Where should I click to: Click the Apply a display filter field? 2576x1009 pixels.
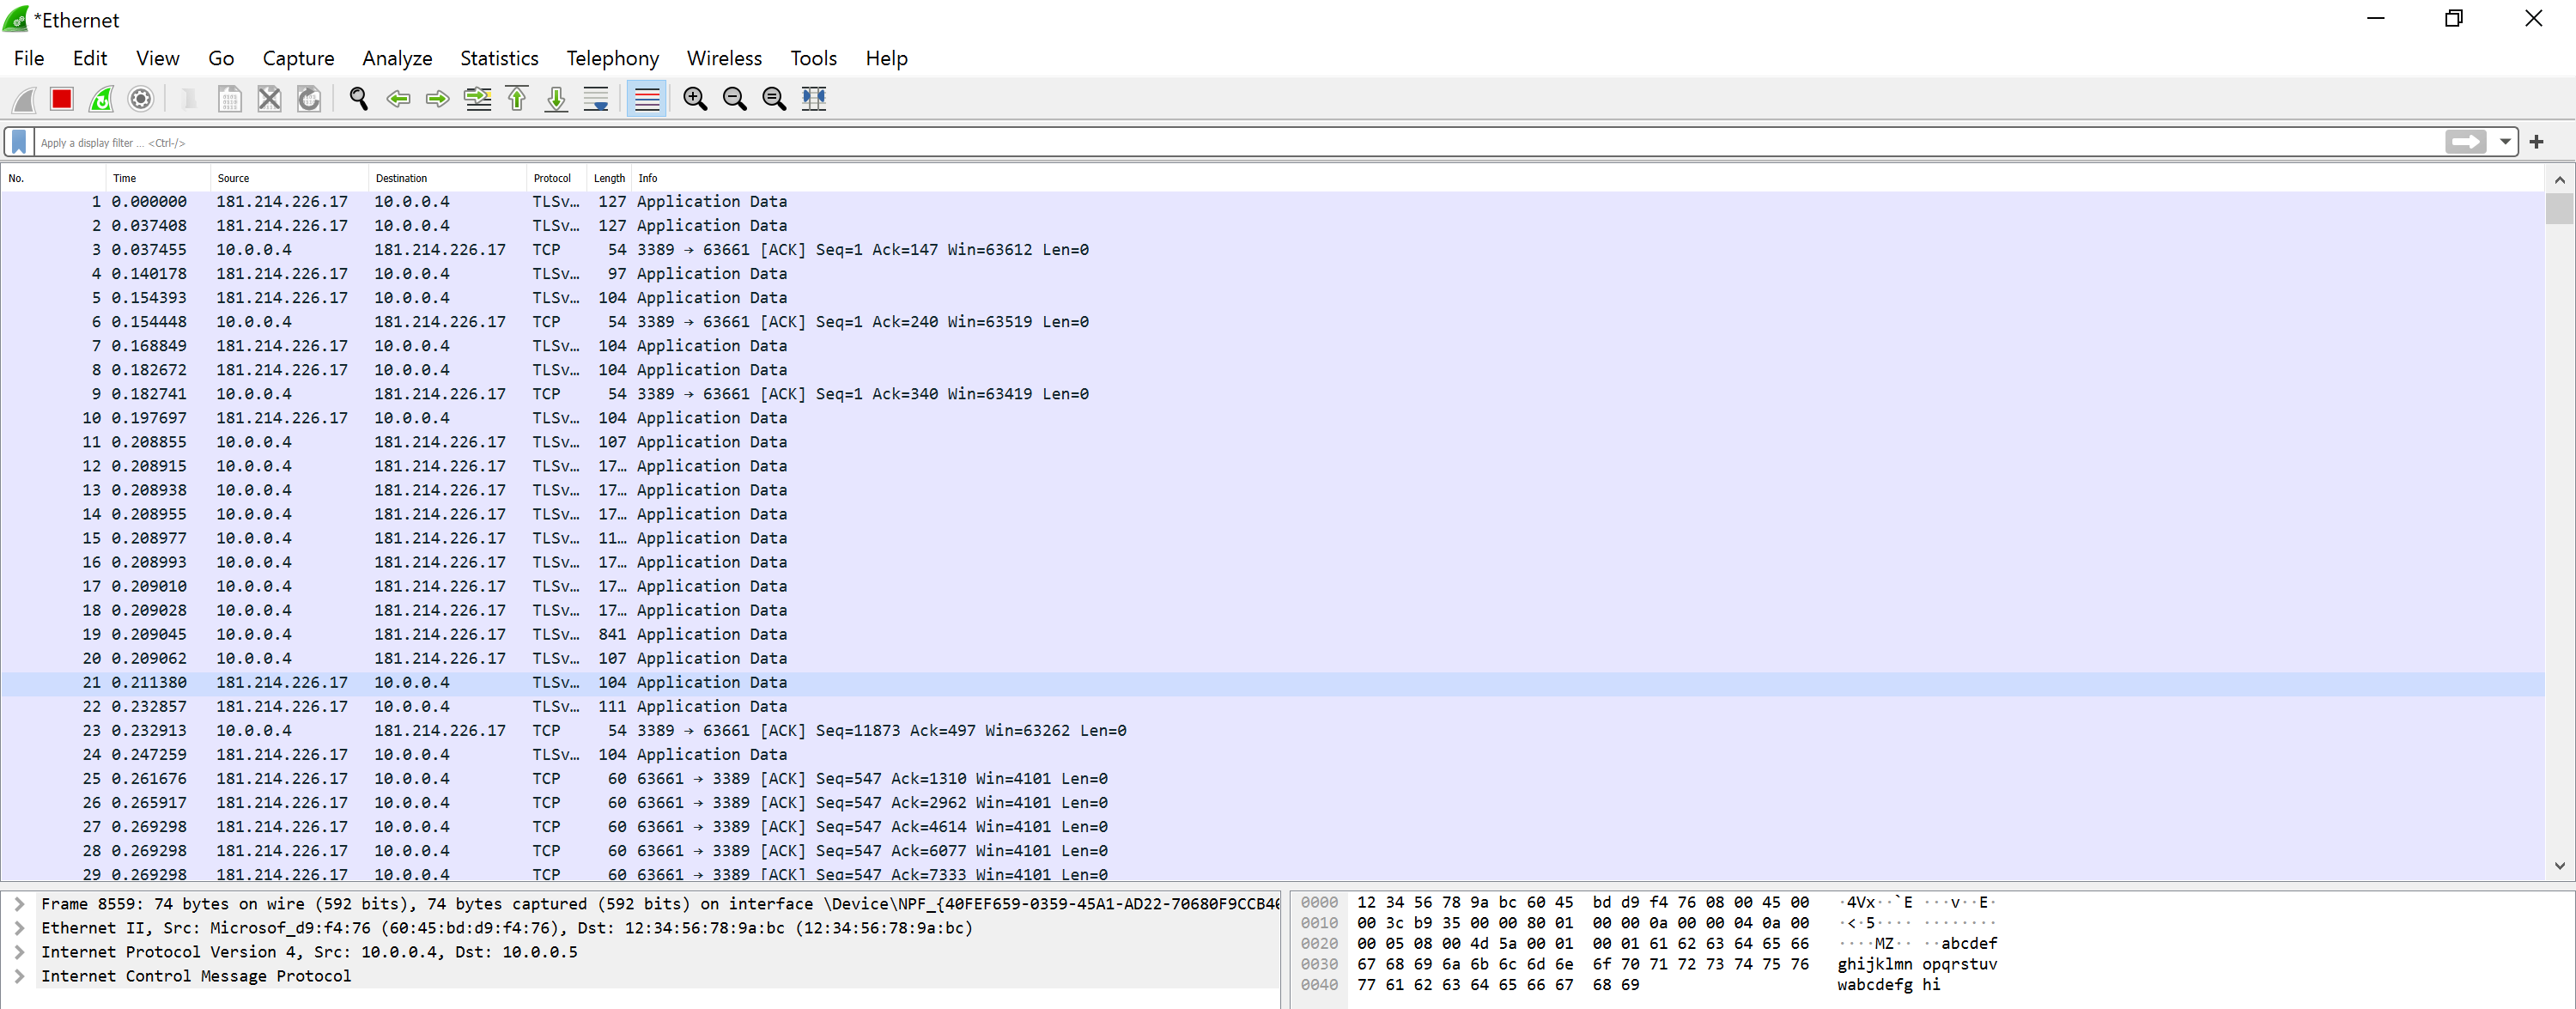pyautogui.click(x=1240, y=142)
